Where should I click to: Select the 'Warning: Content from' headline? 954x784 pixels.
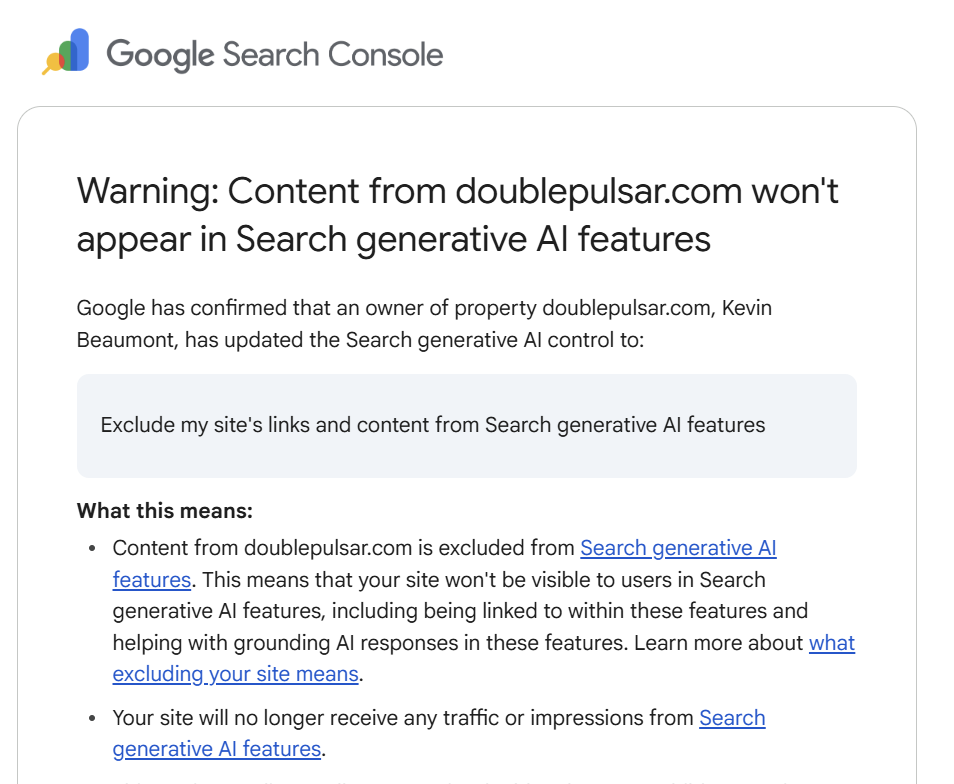[x=262, y=191]
